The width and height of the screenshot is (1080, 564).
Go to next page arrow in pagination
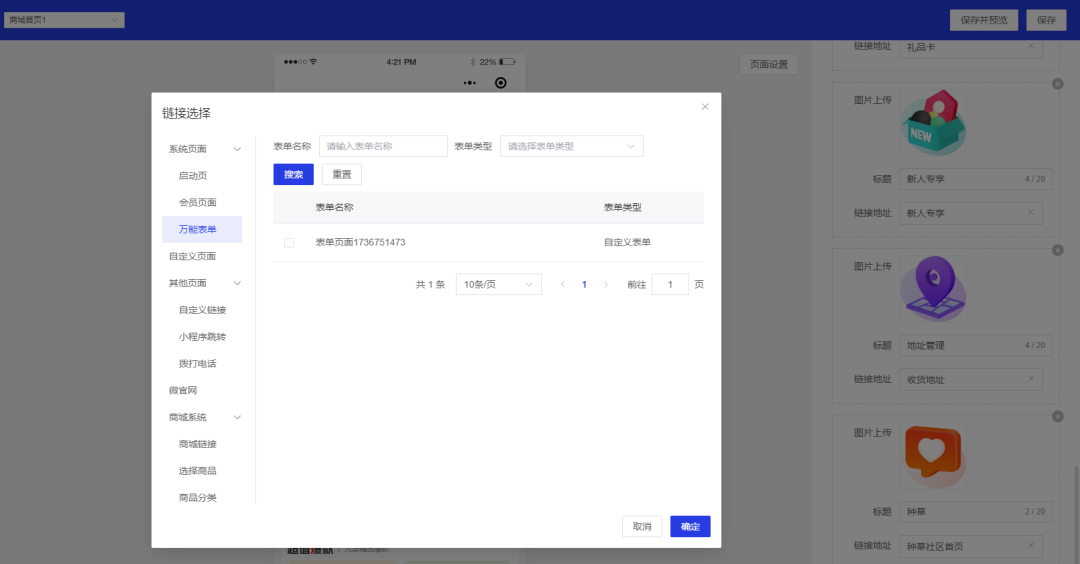[606, 285]
